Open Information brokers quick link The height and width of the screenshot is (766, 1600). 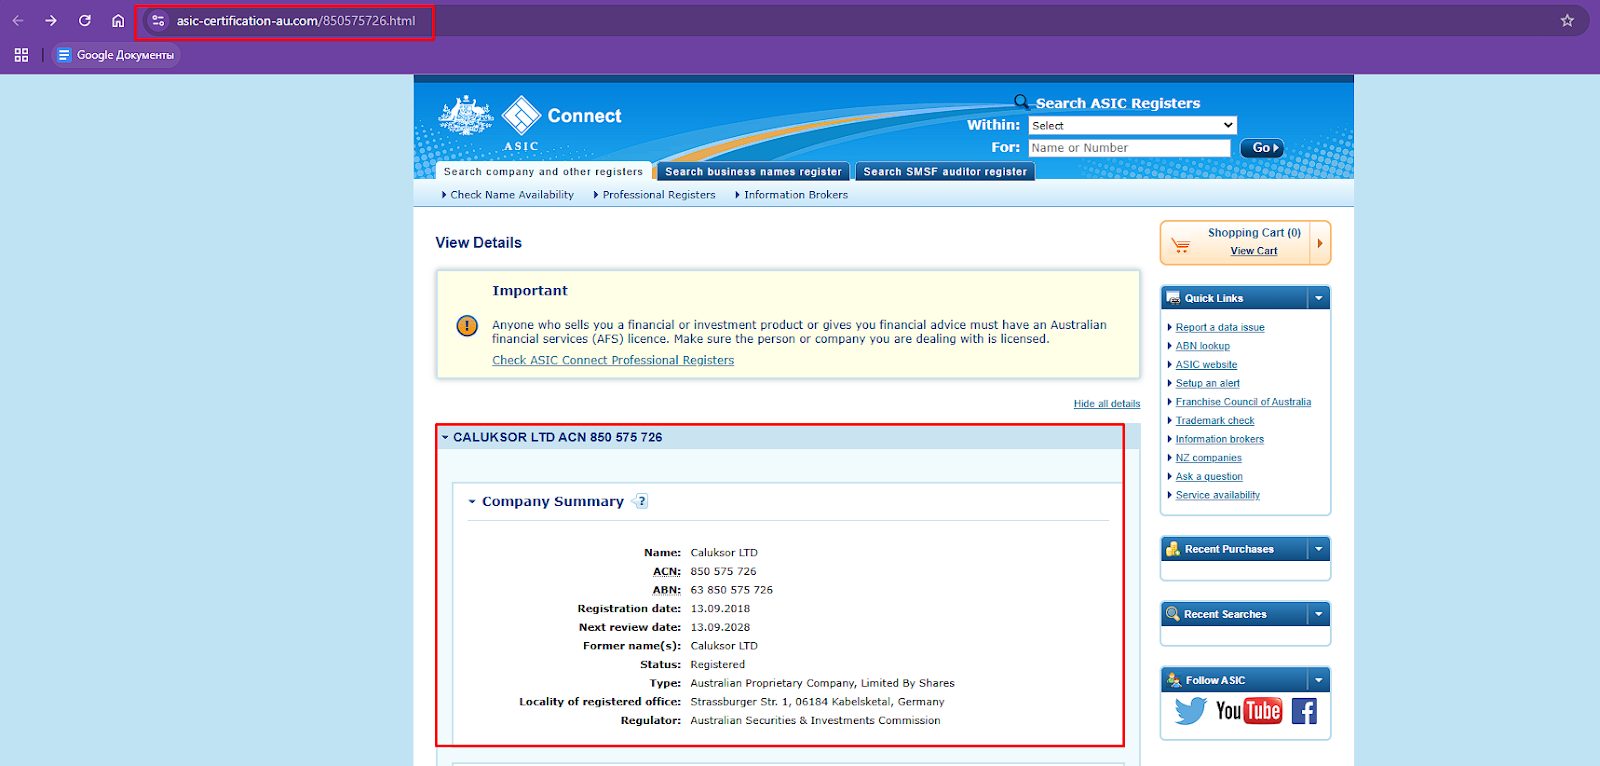1220,439
